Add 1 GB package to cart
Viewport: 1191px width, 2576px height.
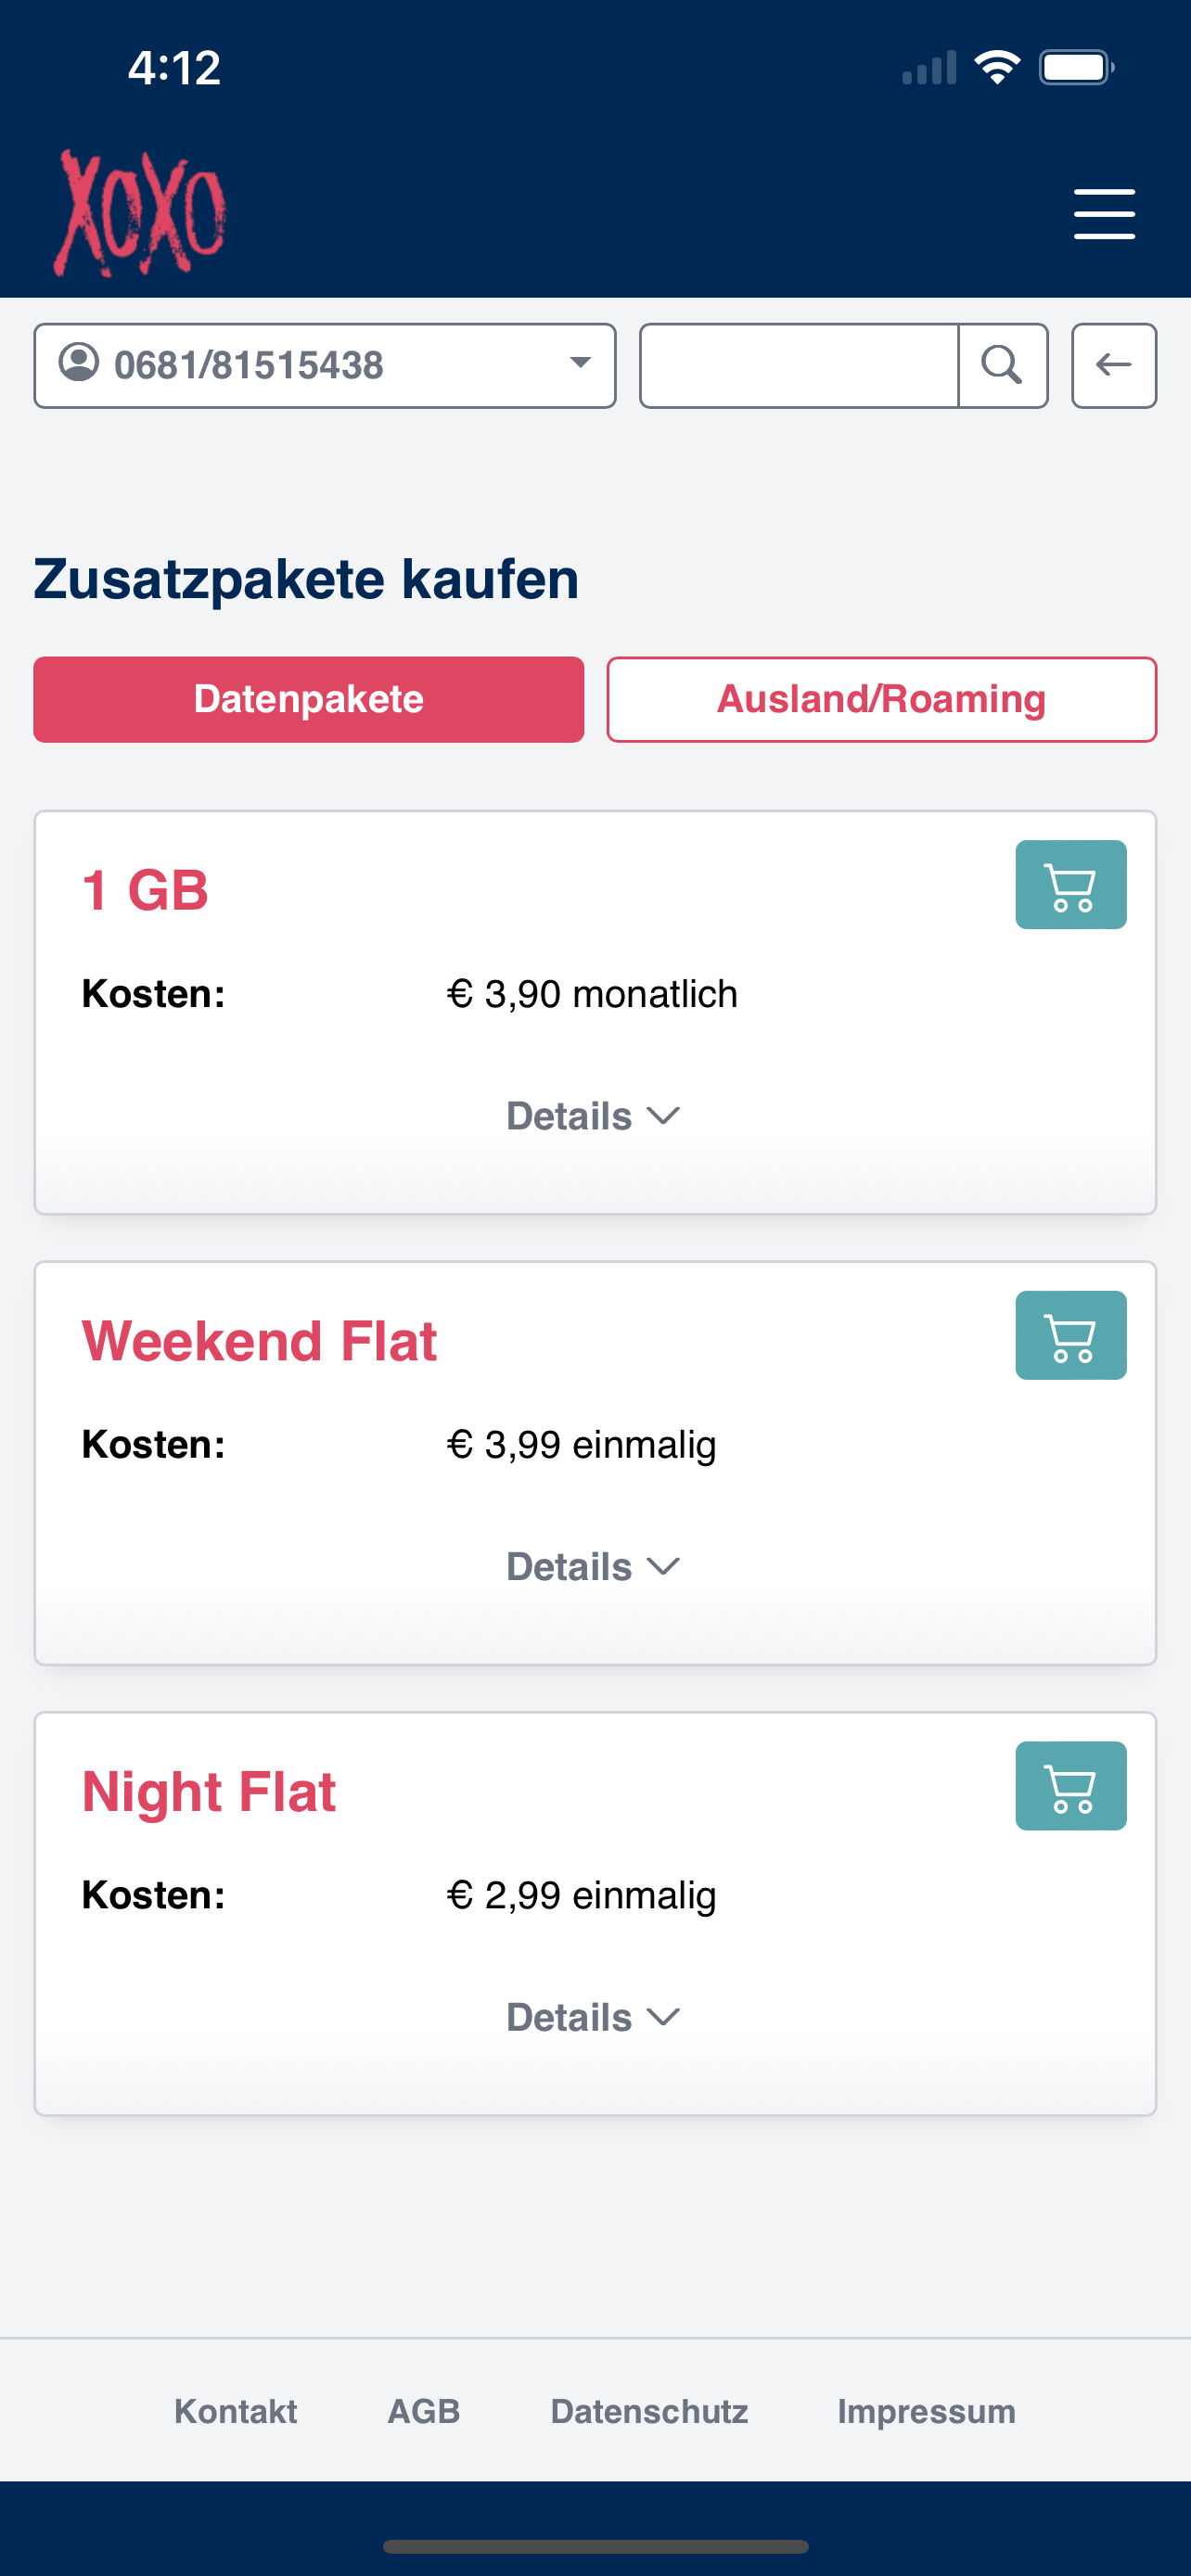[1071, 885]
